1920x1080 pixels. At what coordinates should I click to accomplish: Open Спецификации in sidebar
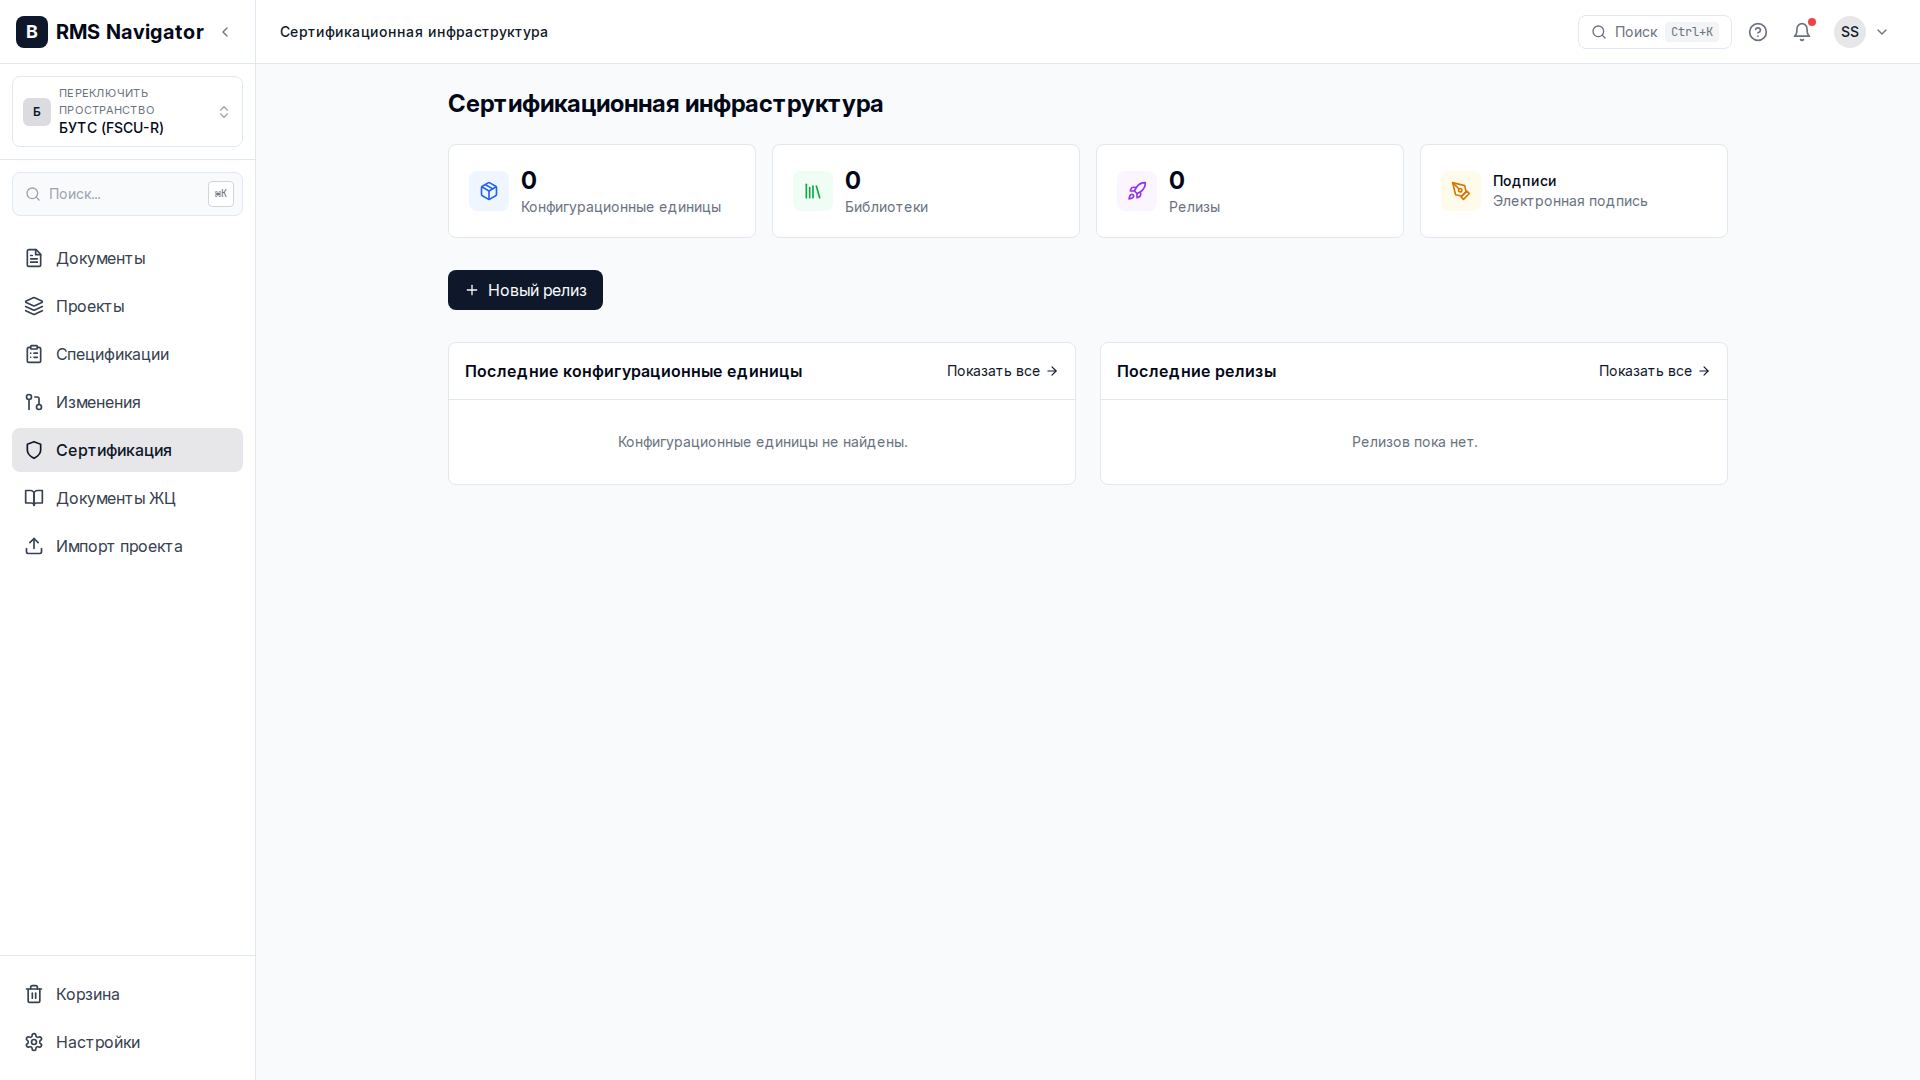point(127,354)
